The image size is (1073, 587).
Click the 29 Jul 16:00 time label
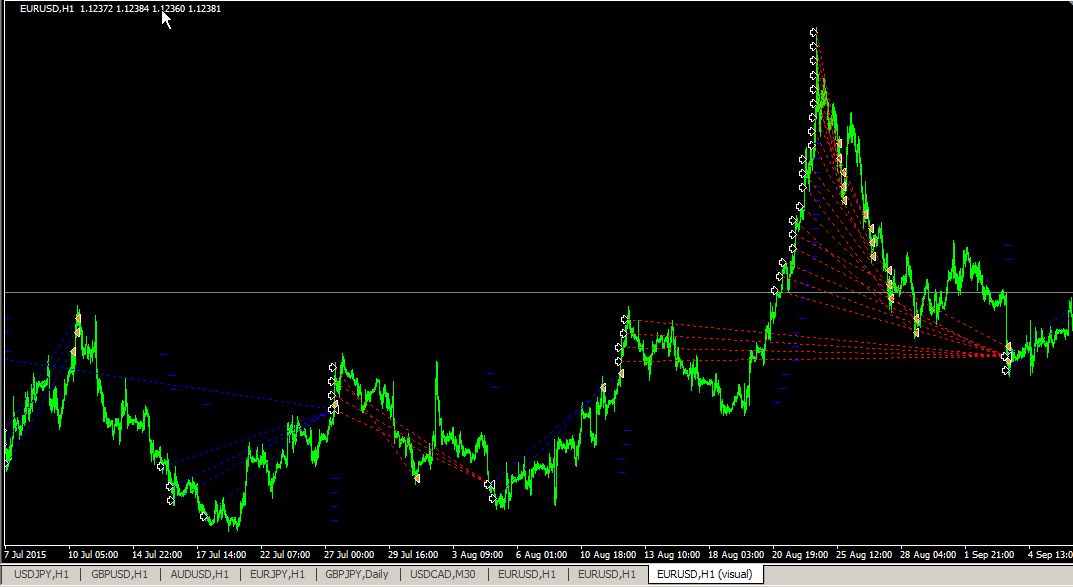(x=413, y=555)
